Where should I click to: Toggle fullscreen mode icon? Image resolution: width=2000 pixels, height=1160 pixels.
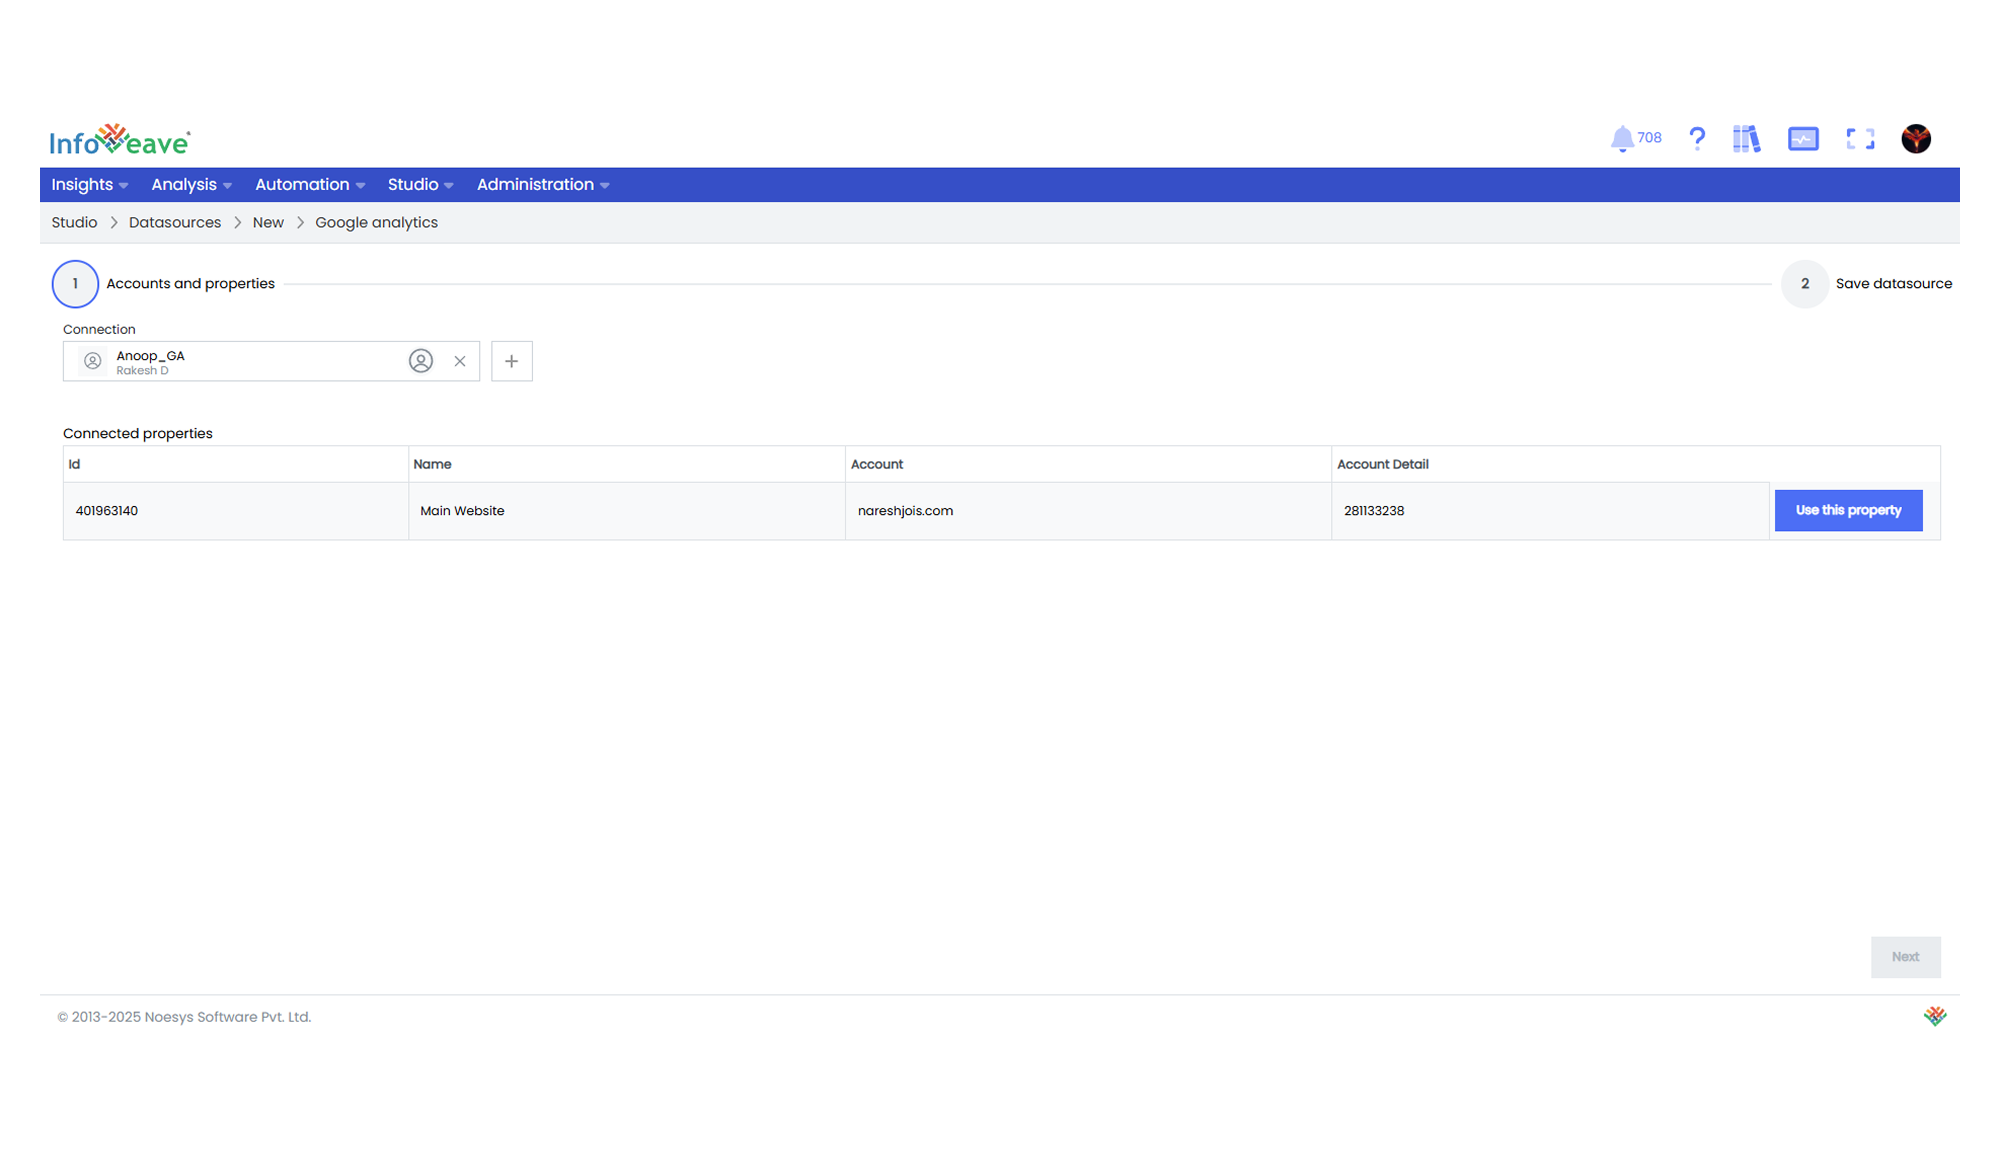click(x=1860, y=139)
